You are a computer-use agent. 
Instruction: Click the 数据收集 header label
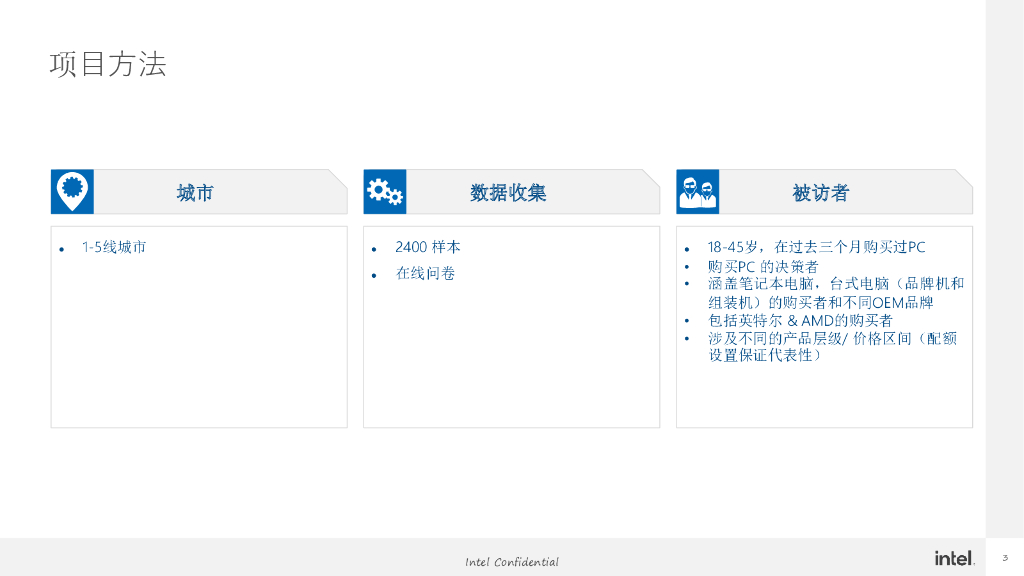coord(508,193)
